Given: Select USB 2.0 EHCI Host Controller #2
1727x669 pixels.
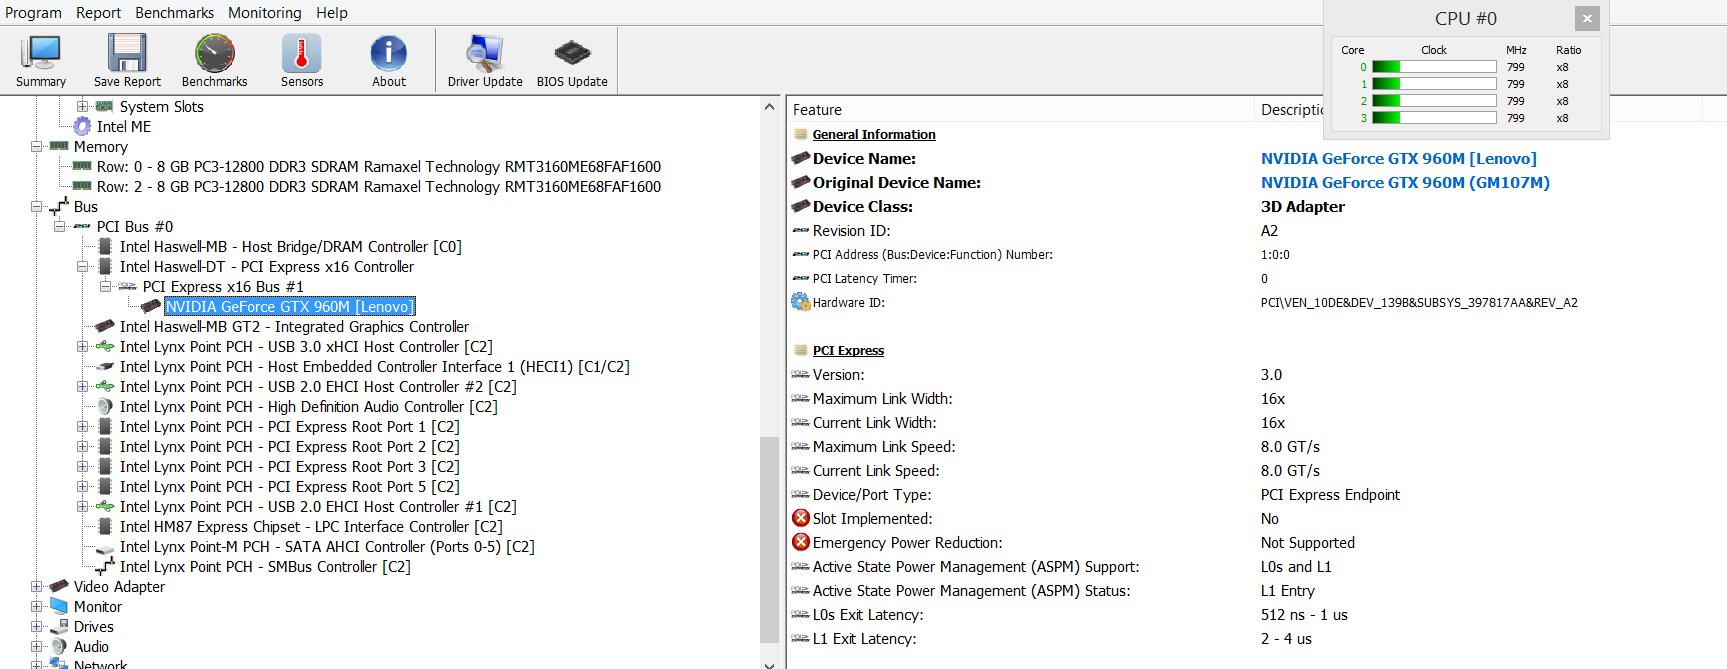Looking at the screenshot, I should 318,387.
